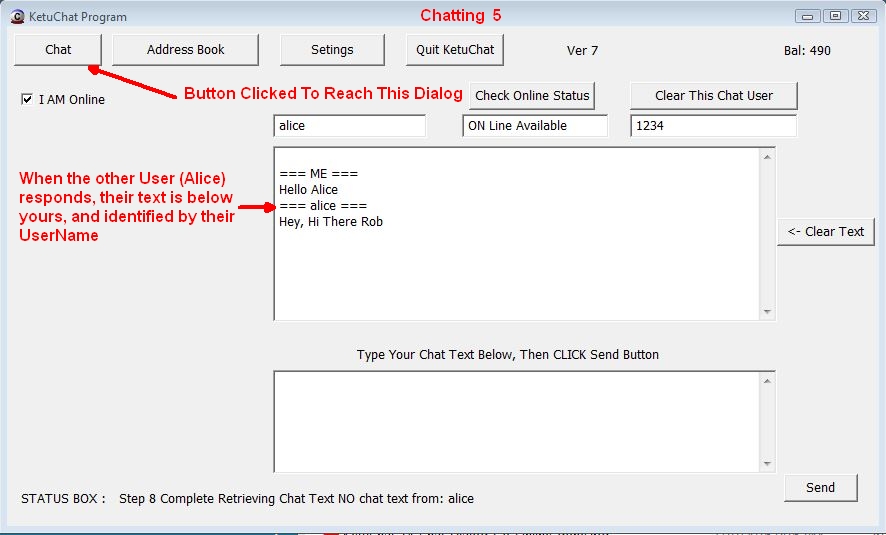Click the field containing 1234
This screenshot has height=535, width=886.
713,126
